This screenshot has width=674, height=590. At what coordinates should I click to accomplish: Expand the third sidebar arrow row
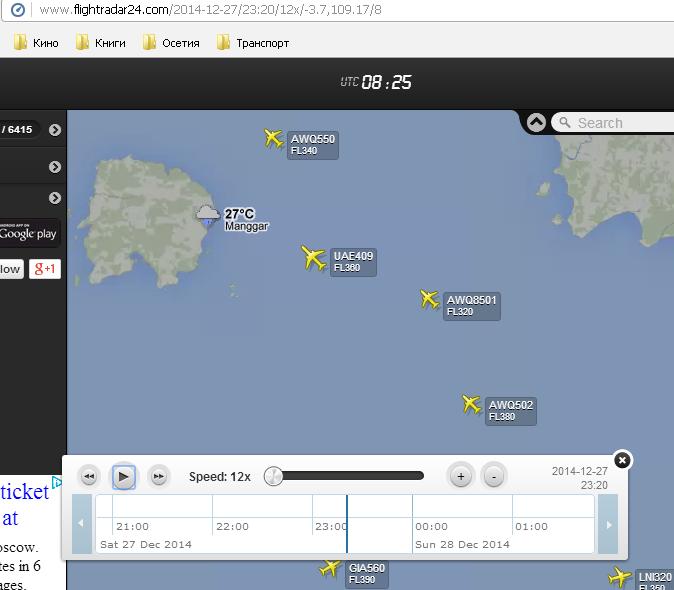(x=55, y=198)
